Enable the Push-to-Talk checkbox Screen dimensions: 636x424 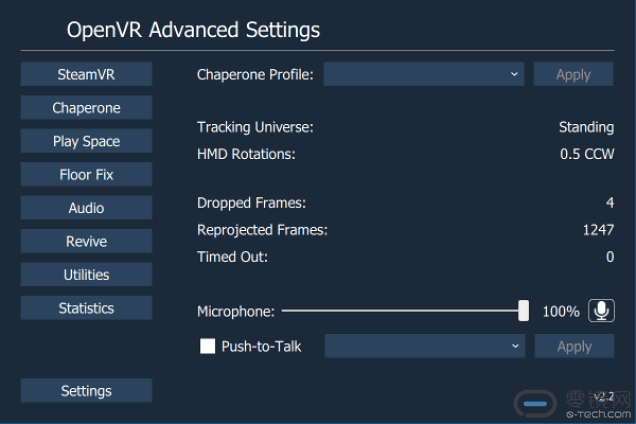pyautogui.click(x=208, y=347)
